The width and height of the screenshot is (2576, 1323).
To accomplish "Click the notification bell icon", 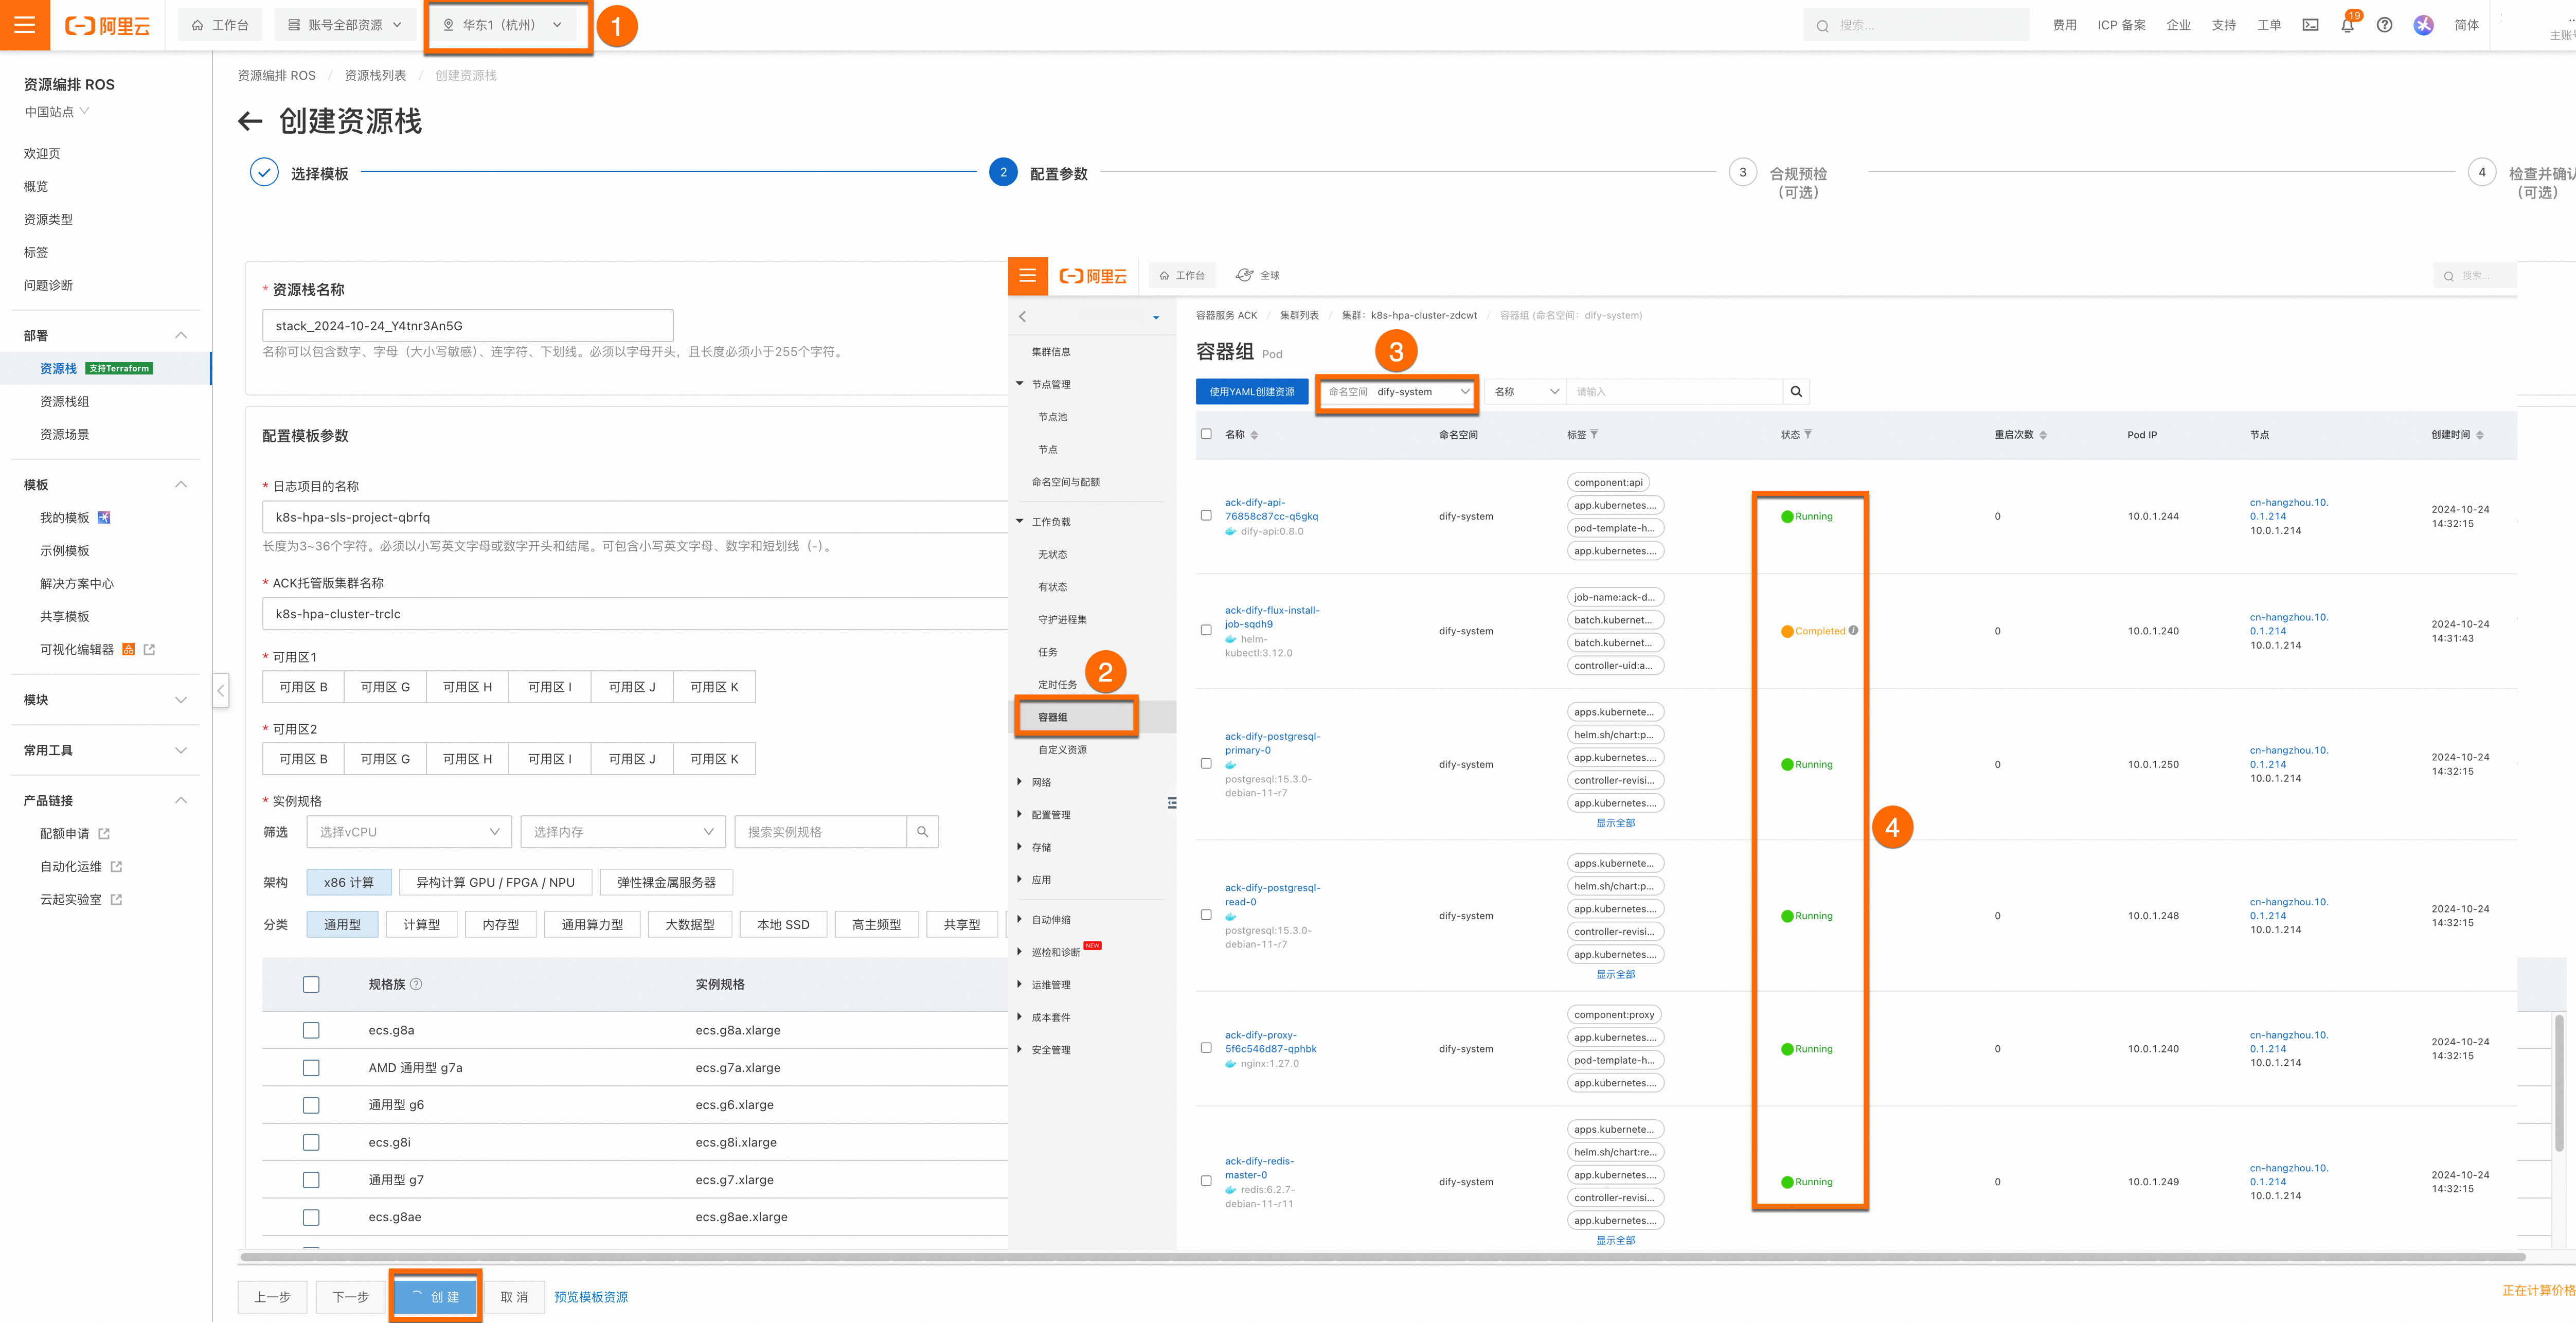I will click(x=2347, y=25).
